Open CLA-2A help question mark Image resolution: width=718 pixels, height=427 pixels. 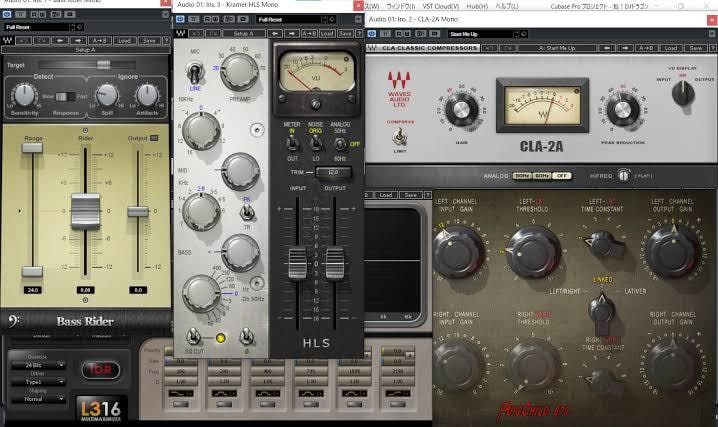point(713,48)
